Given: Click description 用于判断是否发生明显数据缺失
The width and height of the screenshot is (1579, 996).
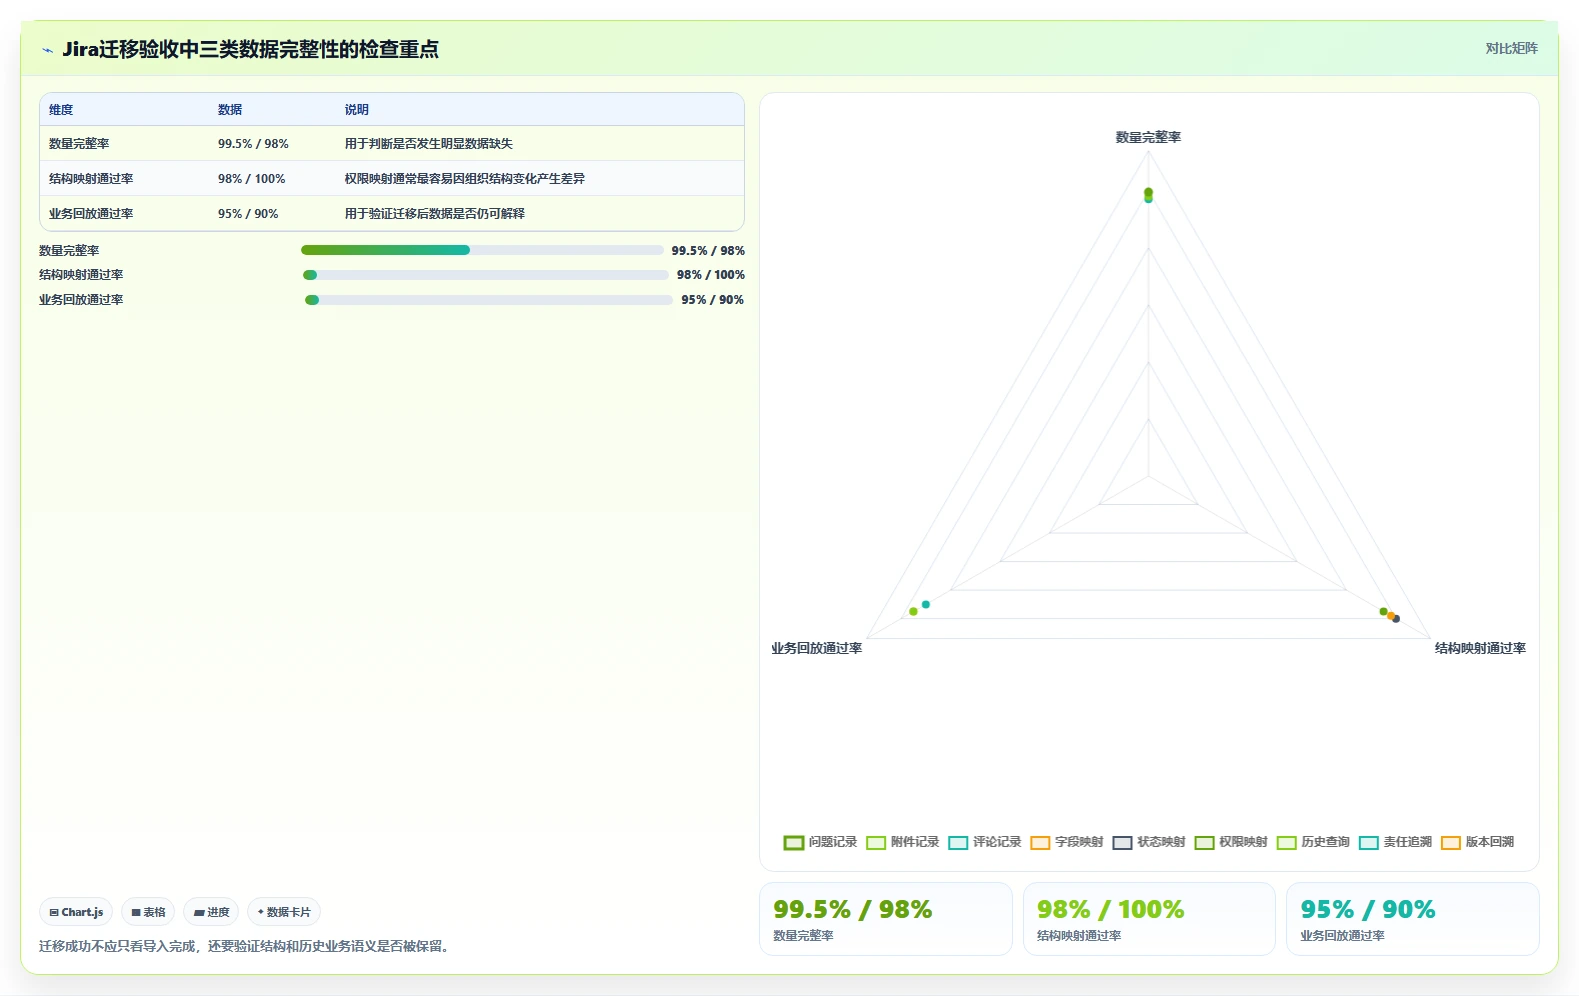Looking at the screenshot, I should (x=429, y=144).
